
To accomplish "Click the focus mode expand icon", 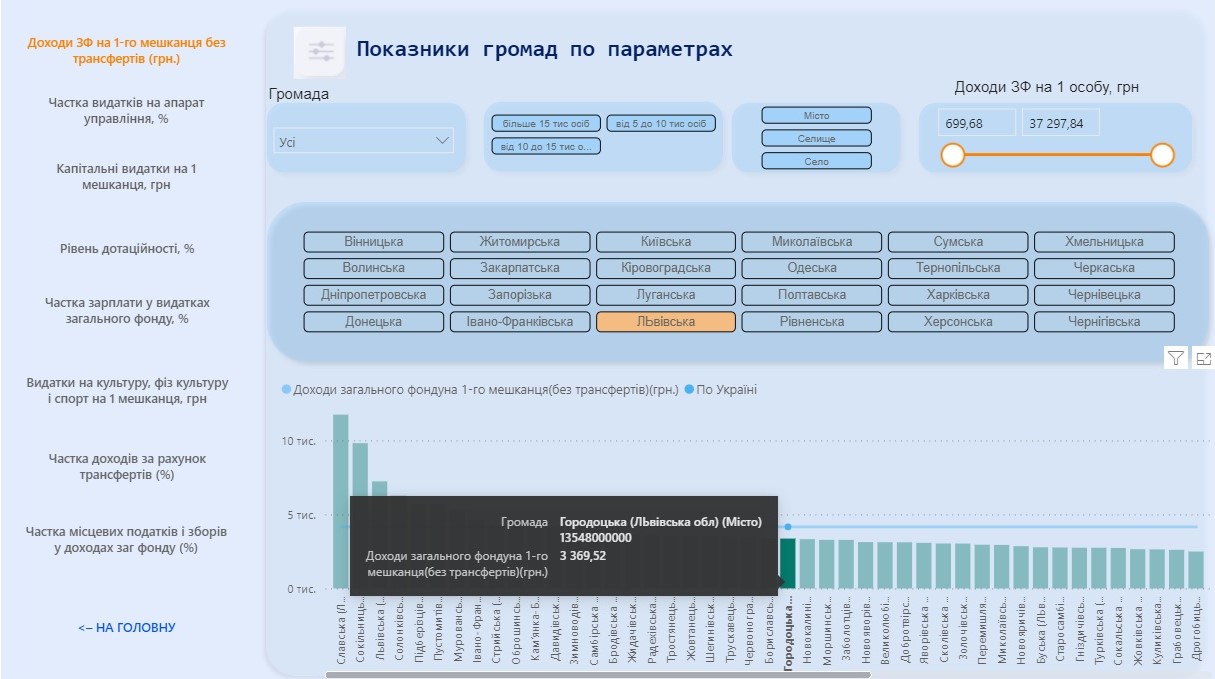I will coord(1203,359).
